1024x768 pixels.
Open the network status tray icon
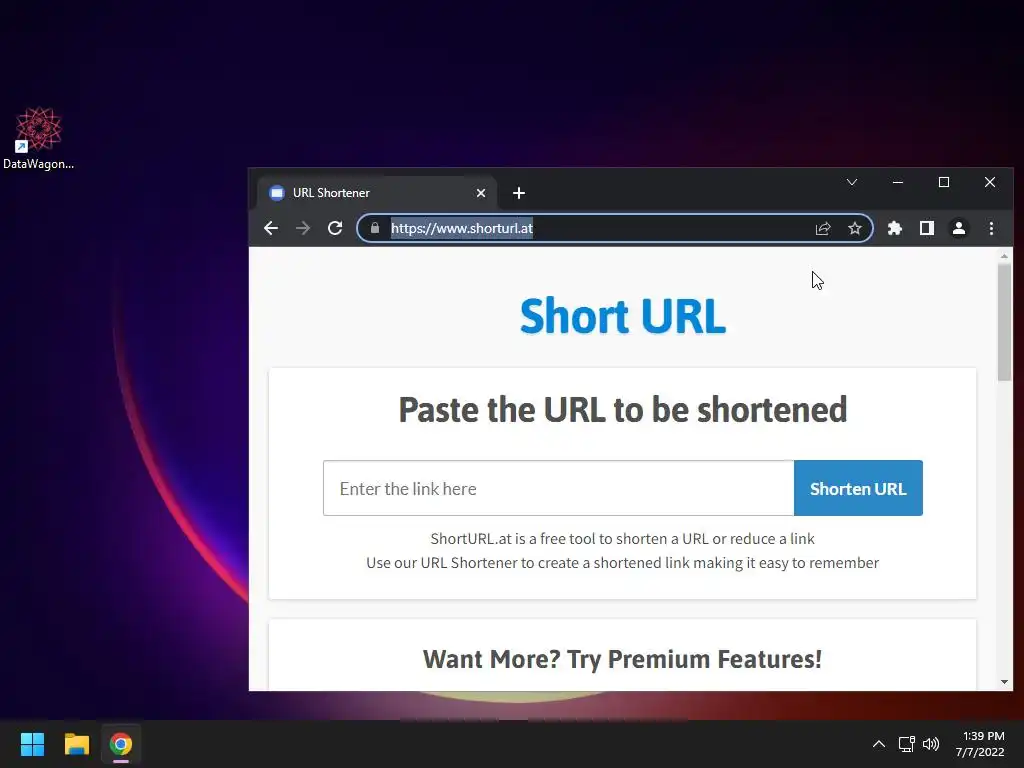(906, 744)
